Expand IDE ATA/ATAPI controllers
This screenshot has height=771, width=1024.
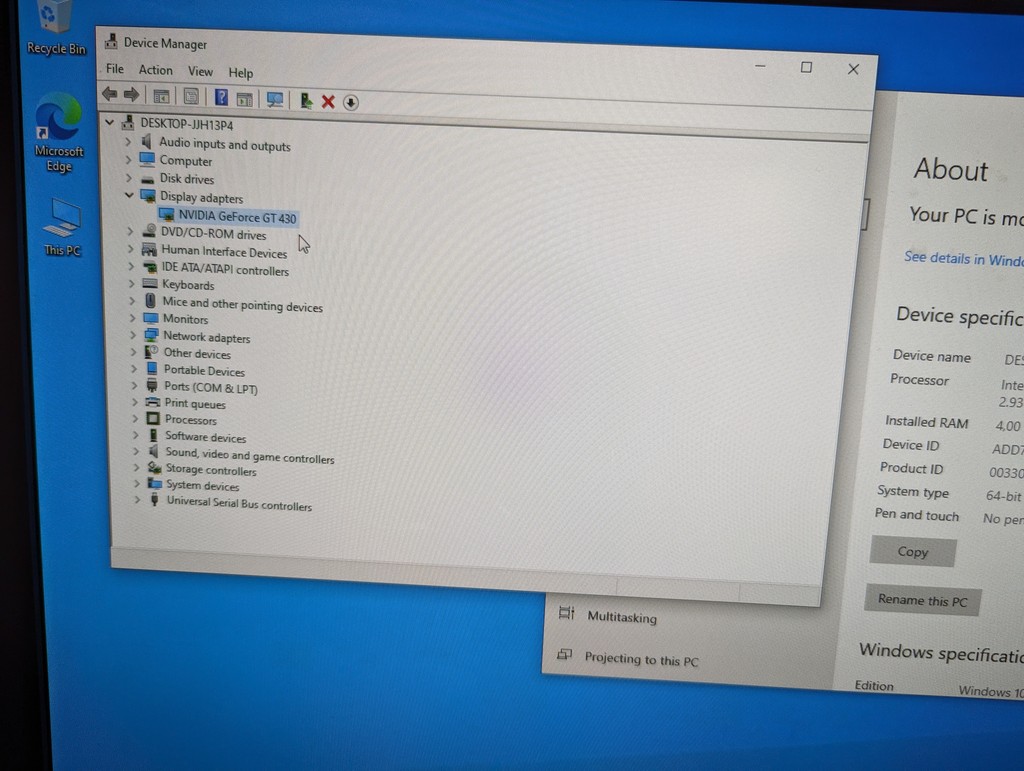[131, 266]
